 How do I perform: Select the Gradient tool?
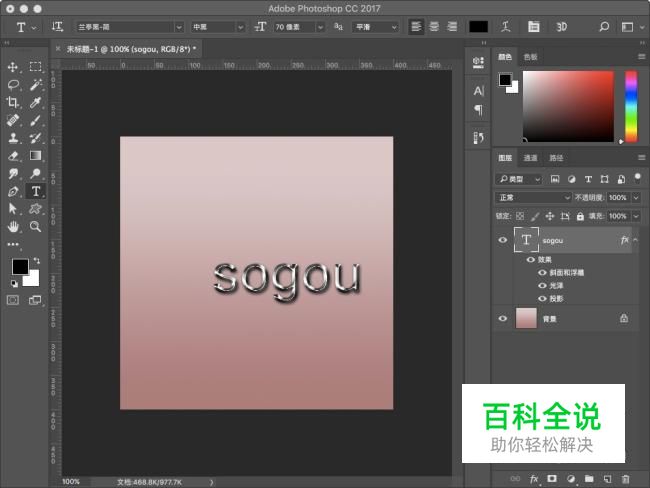(x=35, y=155)
